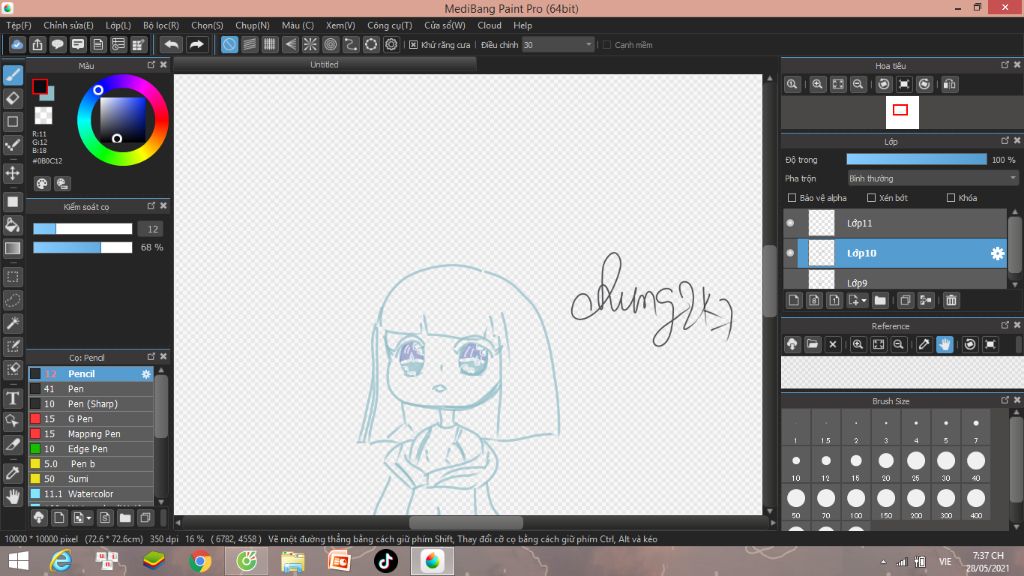1024x576 pixels.
Task: Enable the Bảo vệ alpha checkbox
Action: (x=792, y=198)
